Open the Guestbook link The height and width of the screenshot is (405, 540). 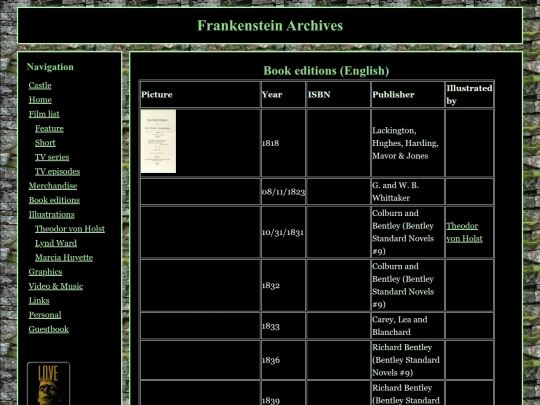pyautogui.click(x=49, y=329)
